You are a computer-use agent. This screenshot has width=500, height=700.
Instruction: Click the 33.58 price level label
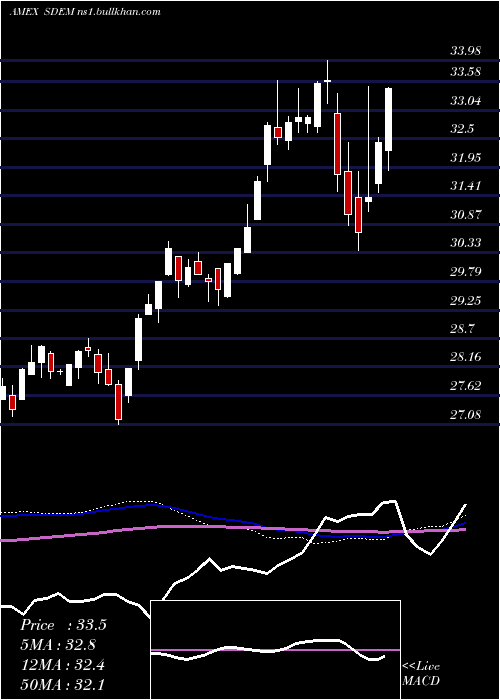pos(466,72)
